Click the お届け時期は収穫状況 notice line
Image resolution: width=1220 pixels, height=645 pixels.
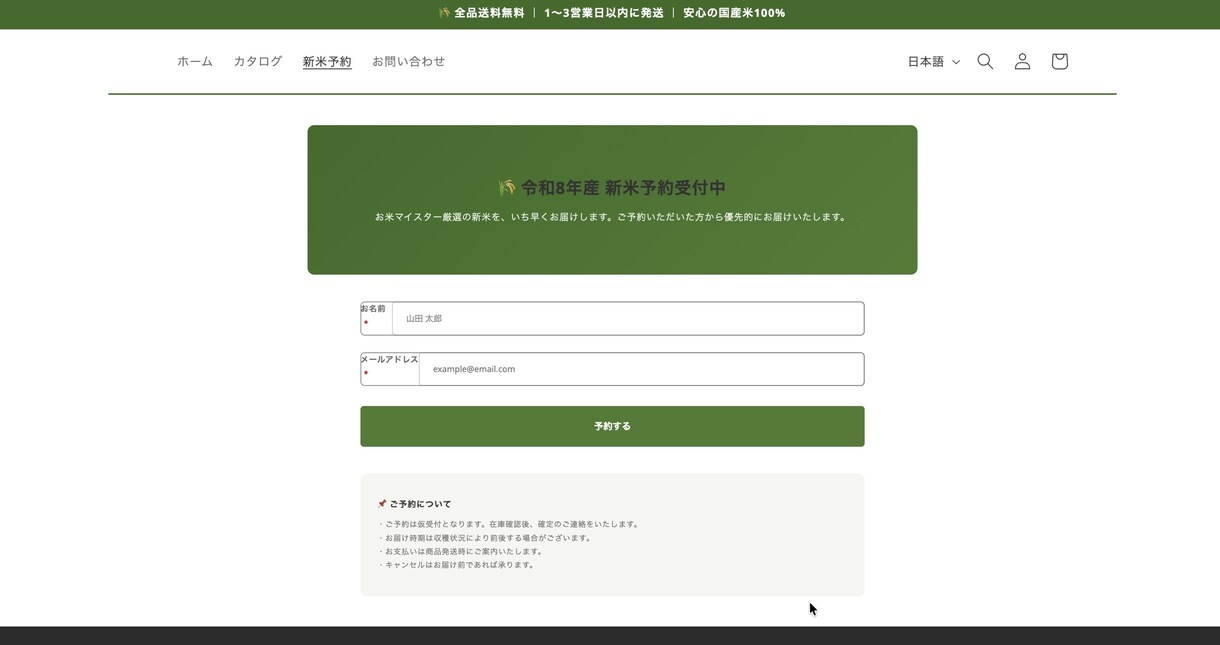point(486,538)
